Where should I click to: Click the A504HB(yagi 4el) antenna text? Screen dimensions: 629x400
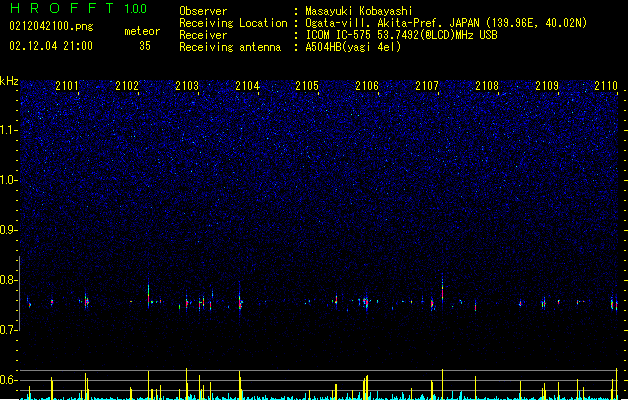pyautogui.click(x=353, y=47)
